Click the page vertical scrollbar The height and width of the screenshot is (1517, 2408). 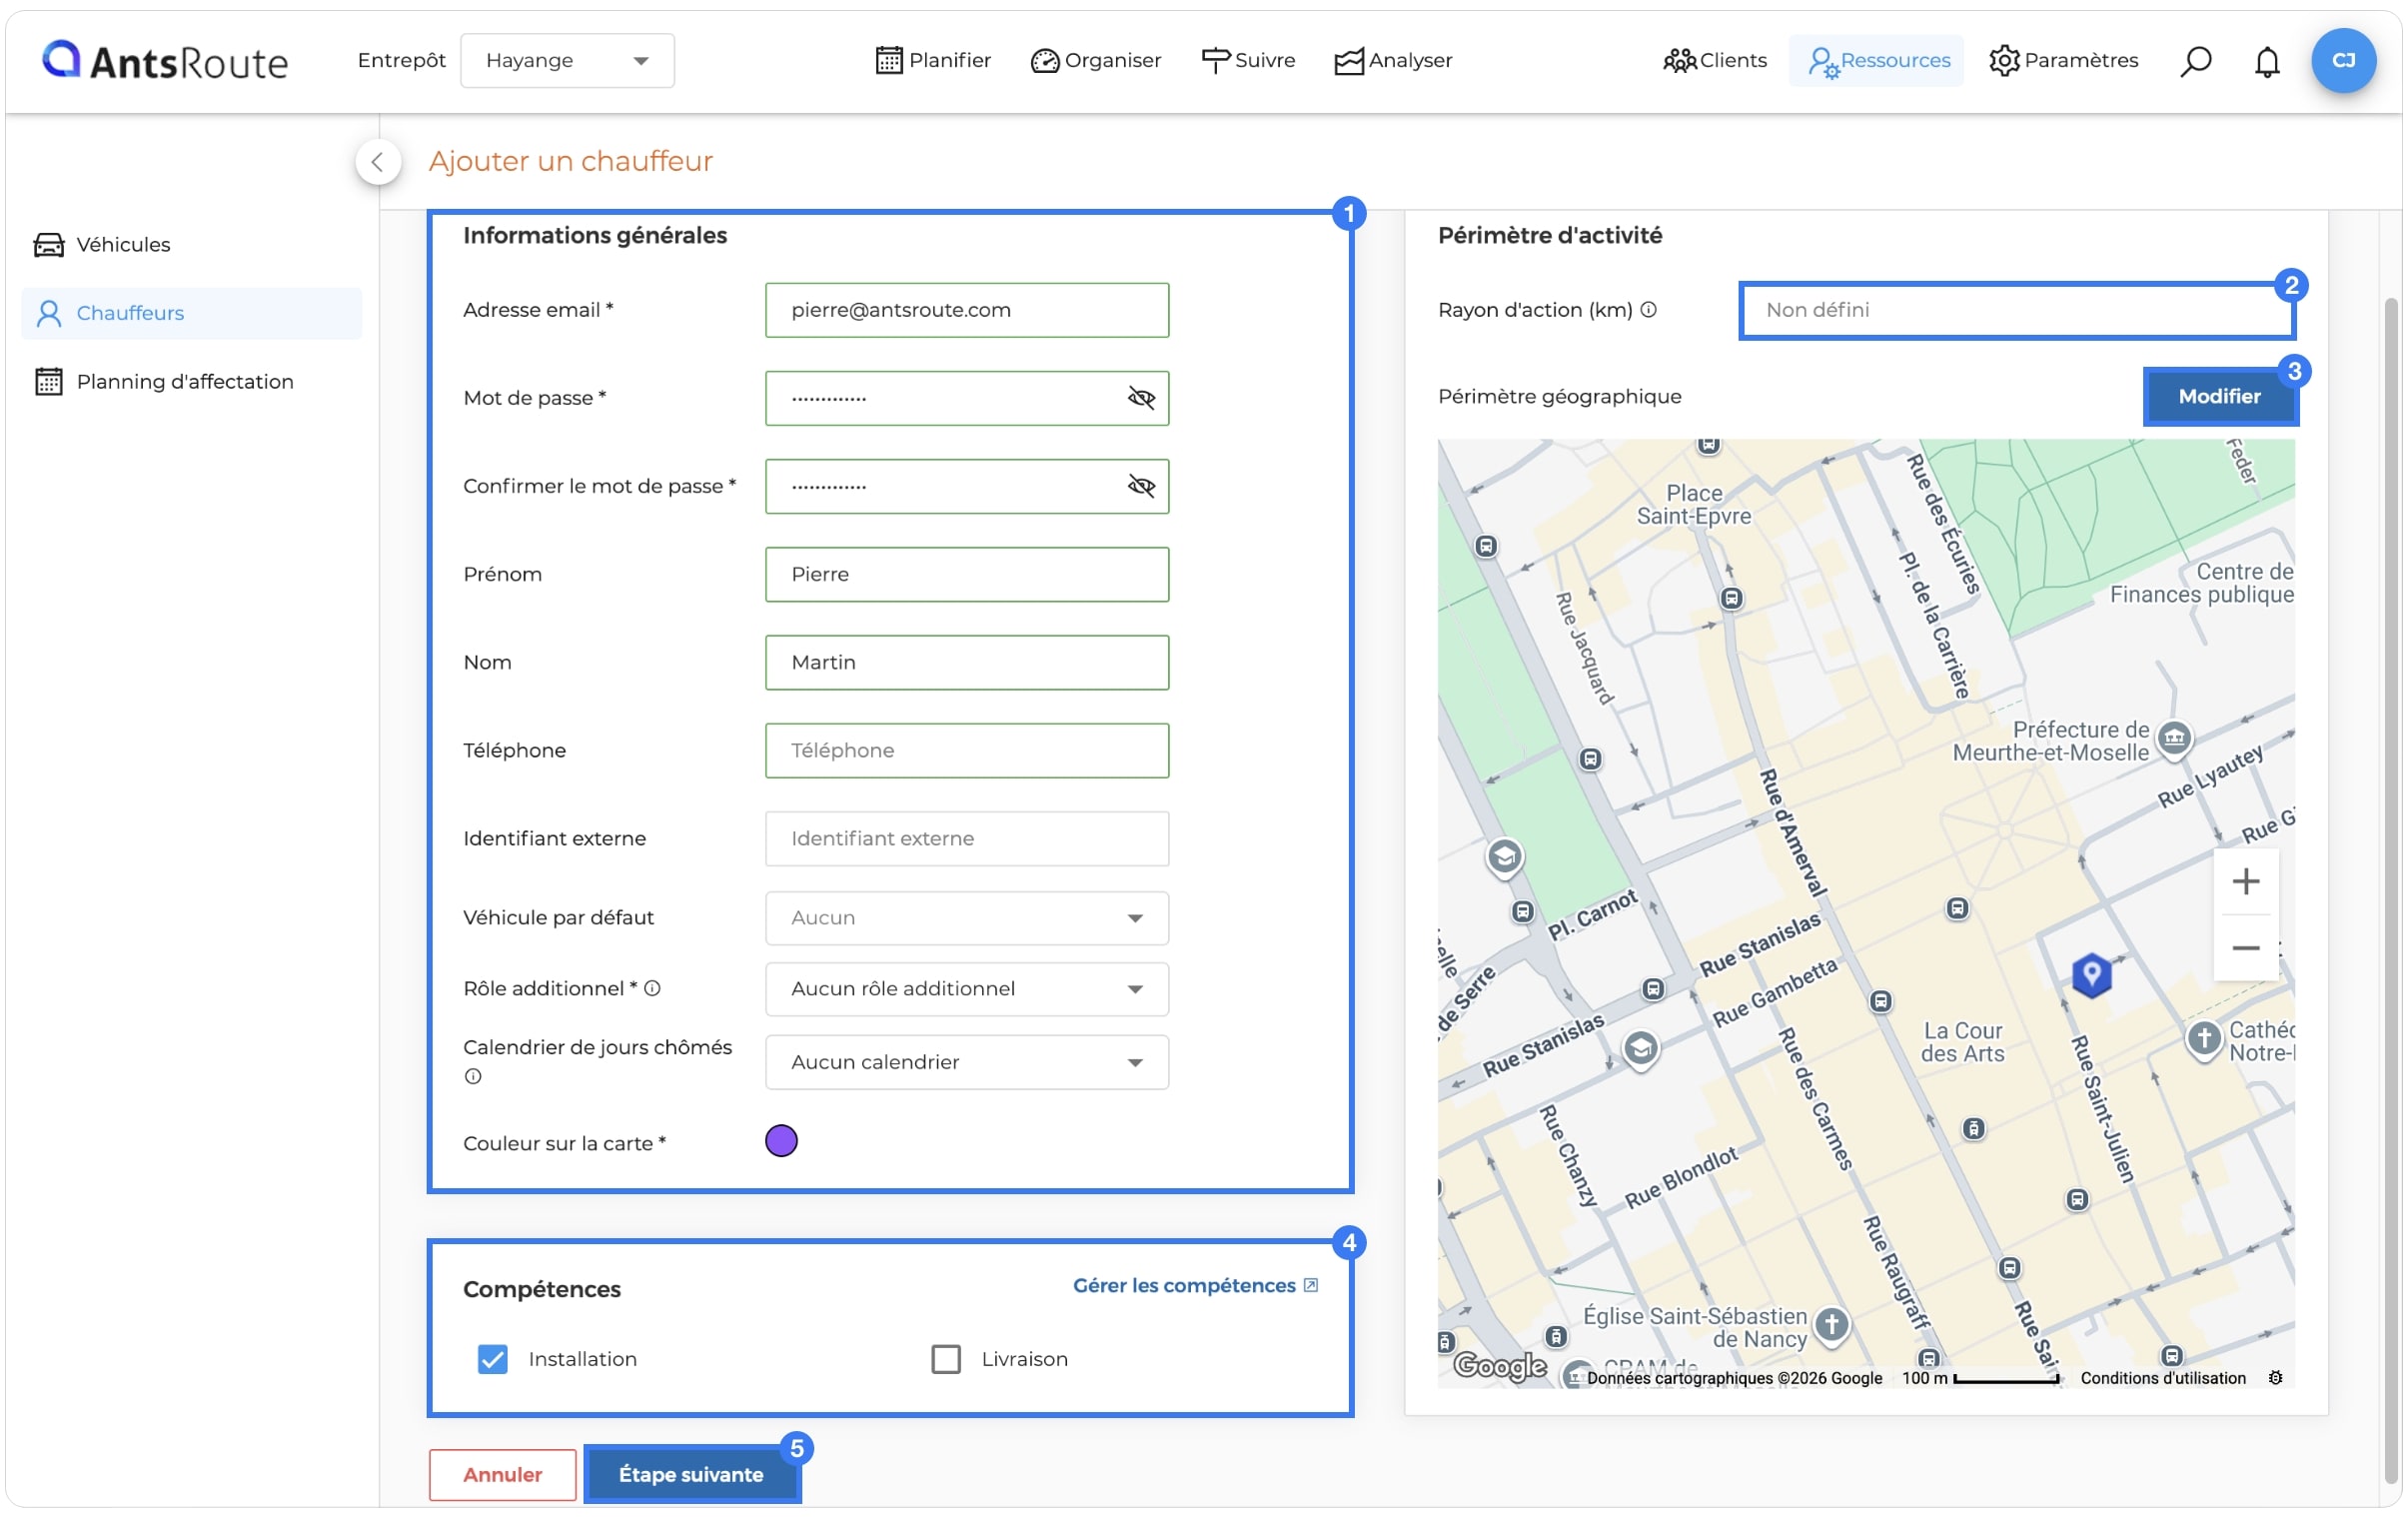coord(2391,890)
